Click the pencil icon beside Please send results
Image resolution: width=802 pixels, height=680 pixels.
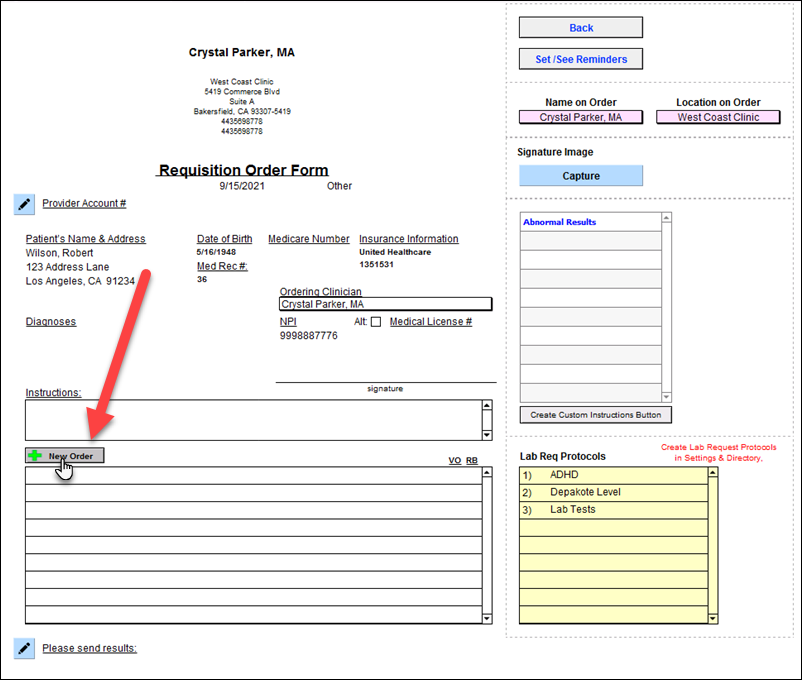24,648
